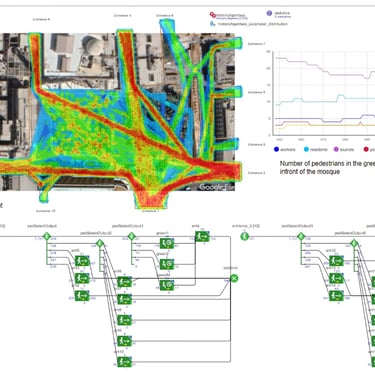Select the pedSelectOutput1 diamond block
The height and width of the screenshot is (375, 375).
tap(131, 237)
